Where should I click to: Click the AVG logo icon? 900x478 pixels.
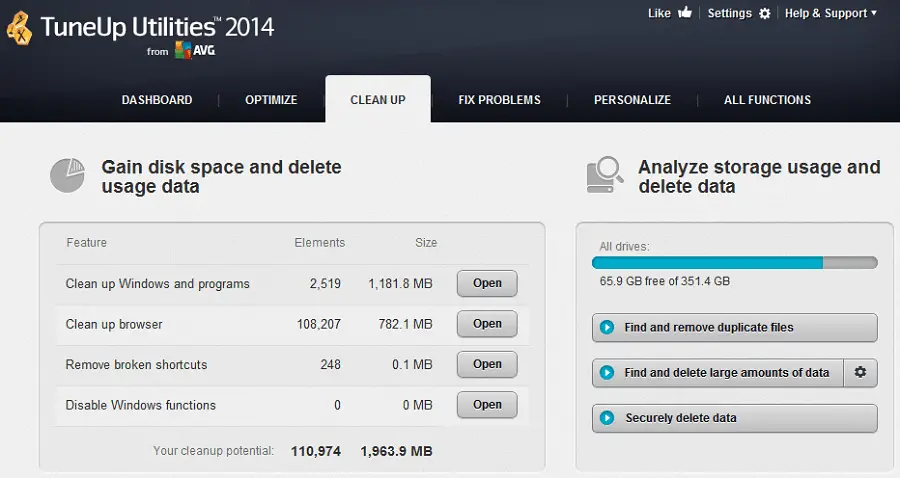195,50
